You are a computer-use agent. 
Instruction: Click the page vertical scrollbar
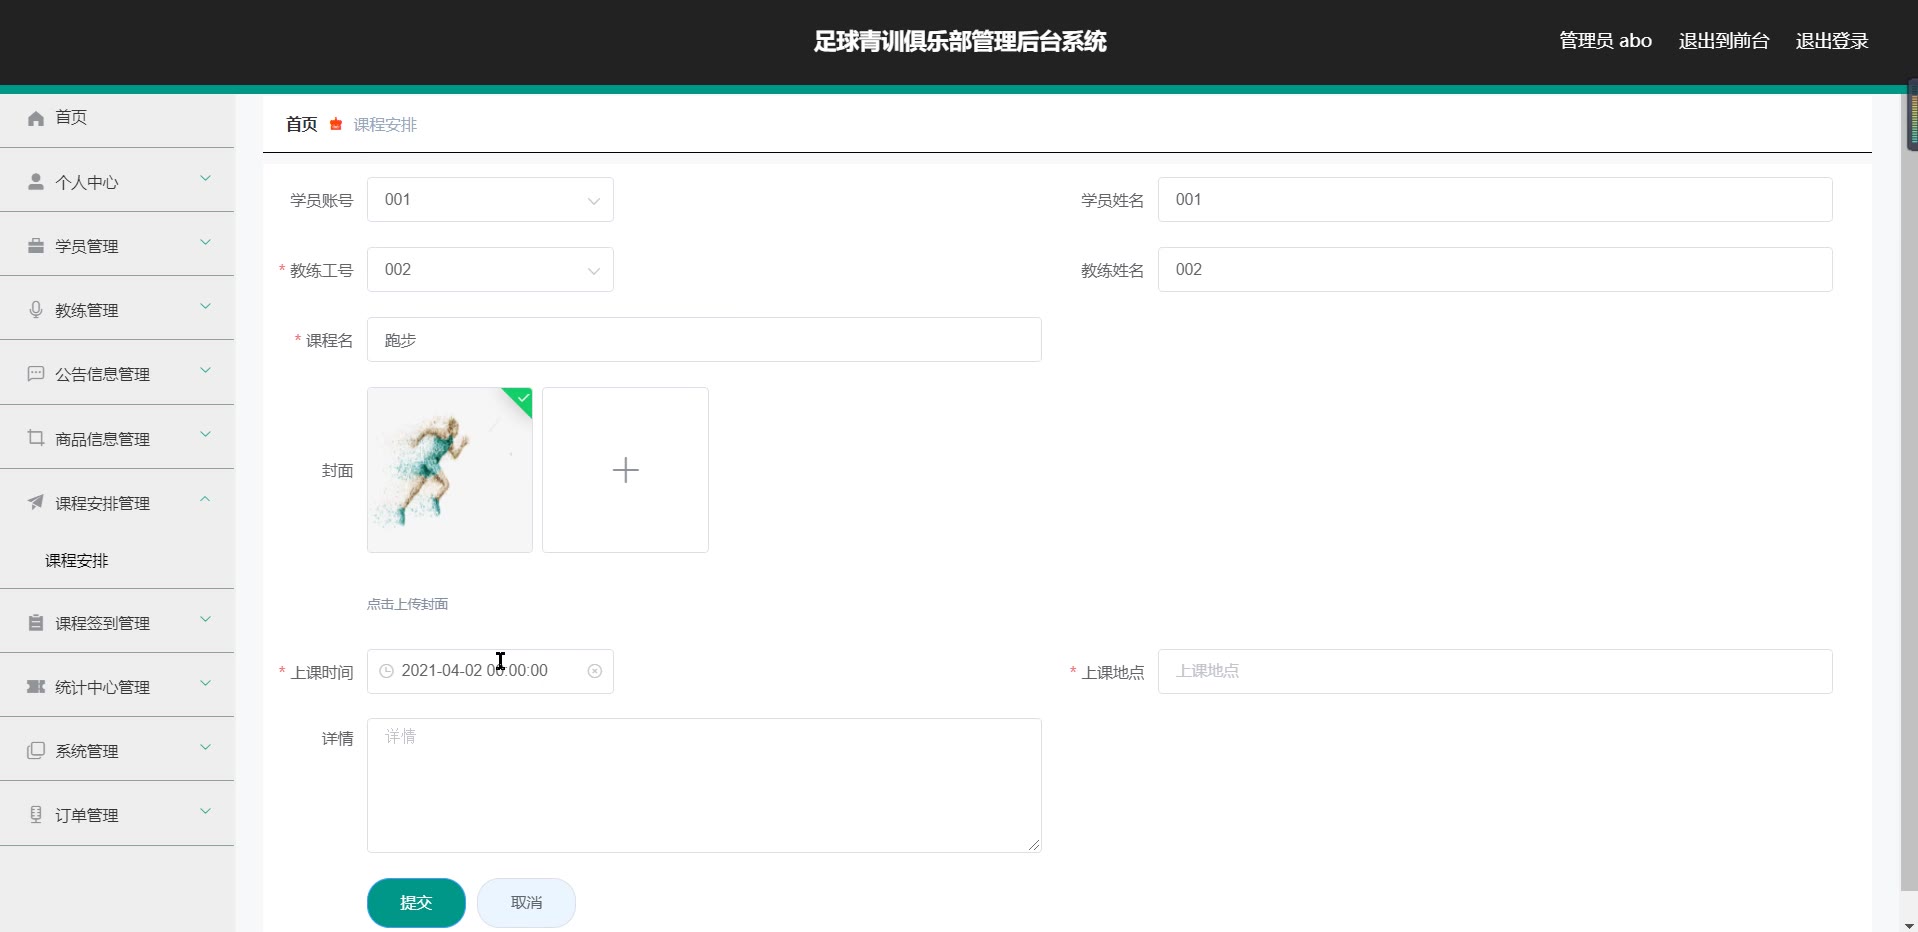coord(1909,490)
